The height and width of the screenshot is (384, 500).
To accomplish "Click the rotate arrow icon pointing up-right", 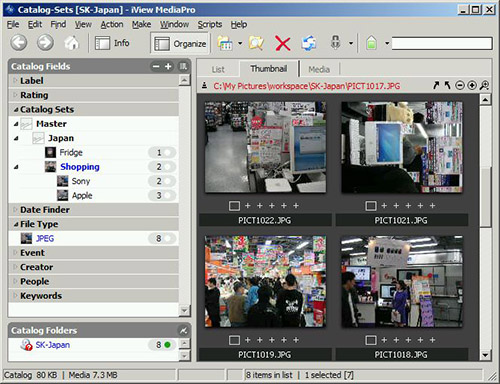I will click(436, 86).
